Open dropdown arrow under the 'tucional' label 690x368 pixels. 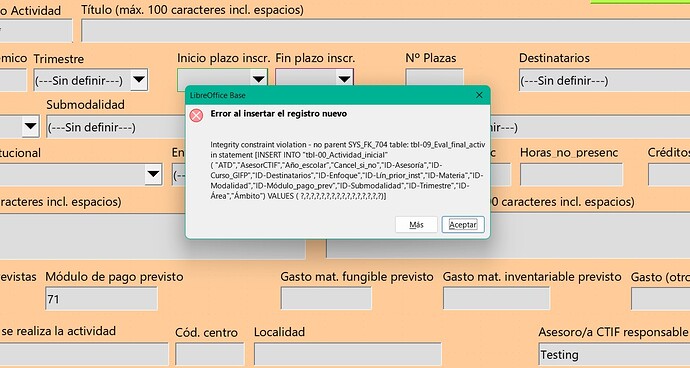[153, 174]
